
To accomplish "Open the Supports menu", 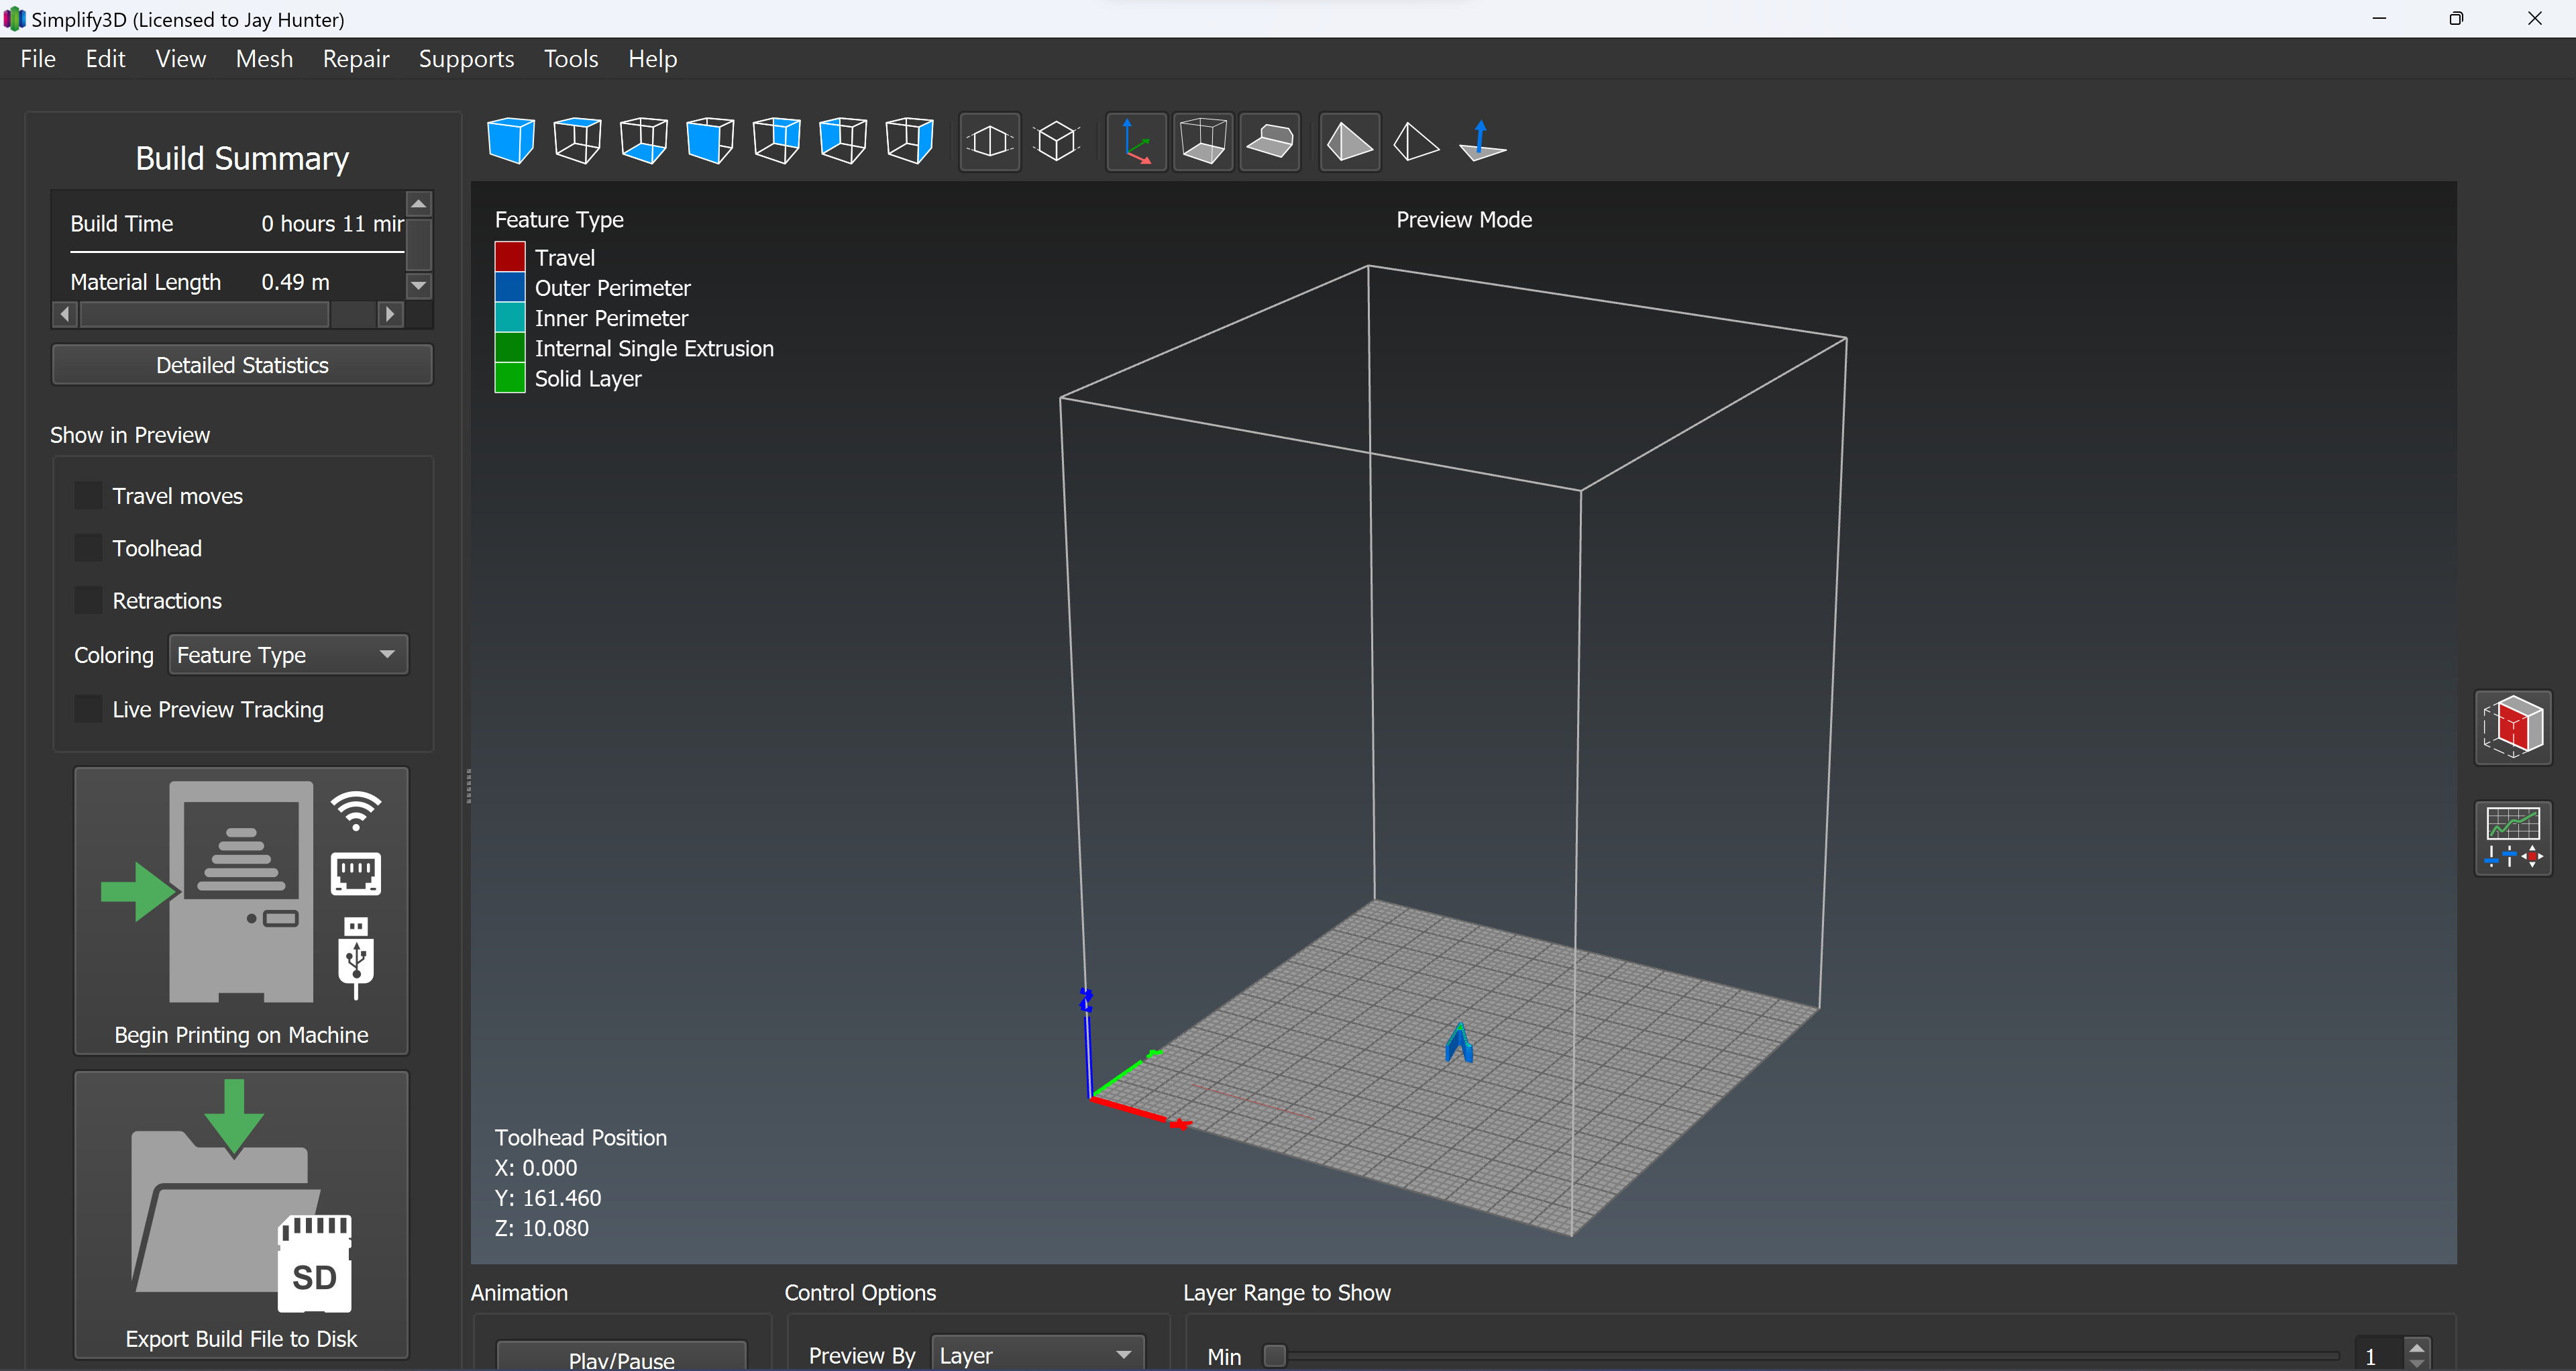I will click(466, 59).
